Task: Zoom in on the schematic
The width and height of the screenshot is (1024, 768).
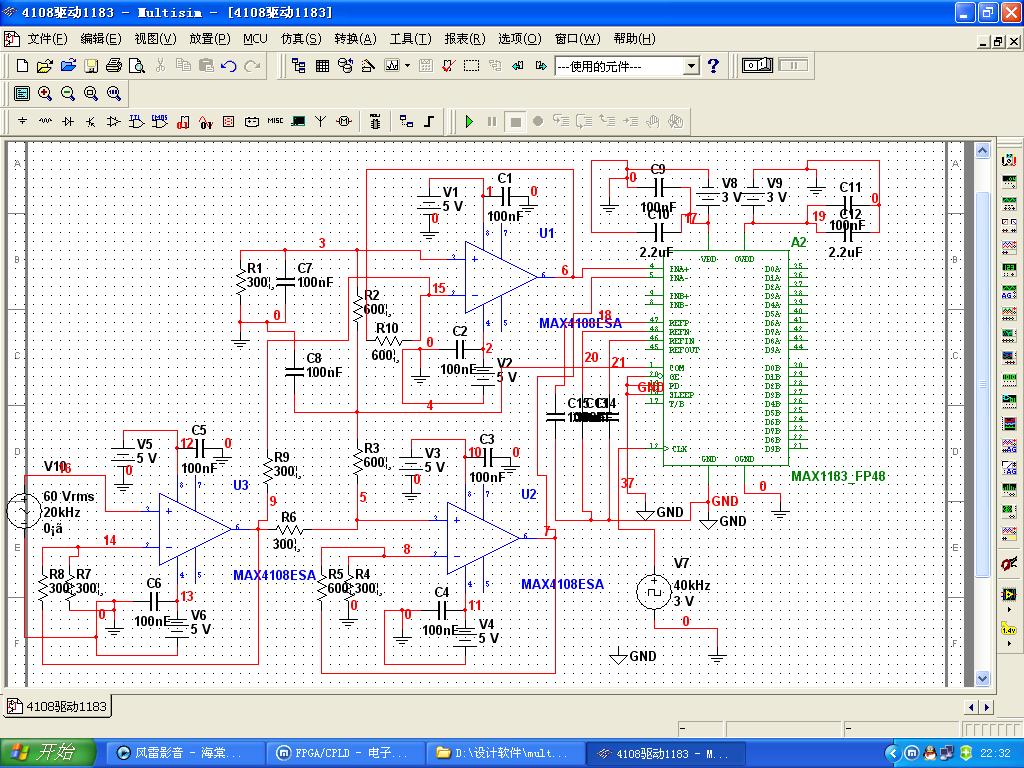Action: point(44,94)
